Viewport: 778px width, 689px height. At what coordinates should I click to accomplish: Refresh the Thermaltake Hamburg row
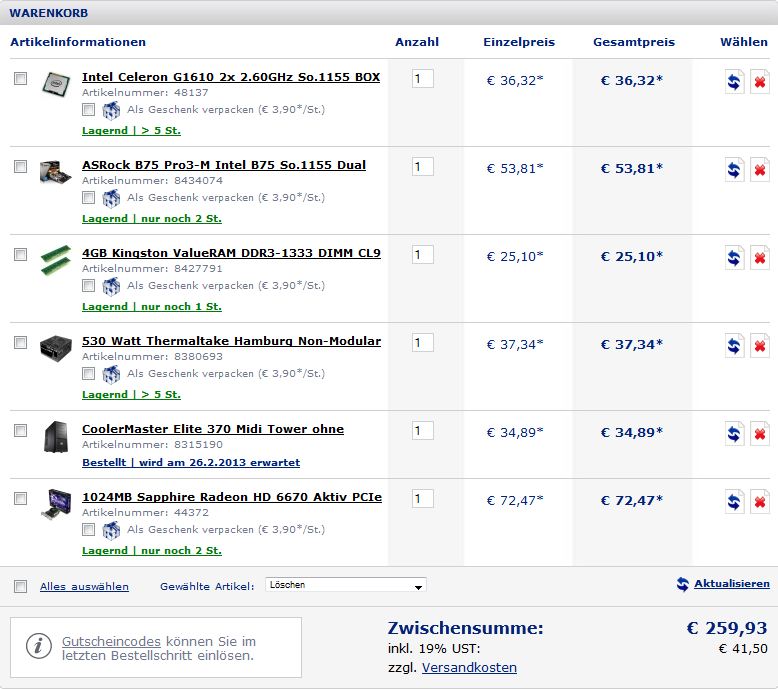(734, 345)
